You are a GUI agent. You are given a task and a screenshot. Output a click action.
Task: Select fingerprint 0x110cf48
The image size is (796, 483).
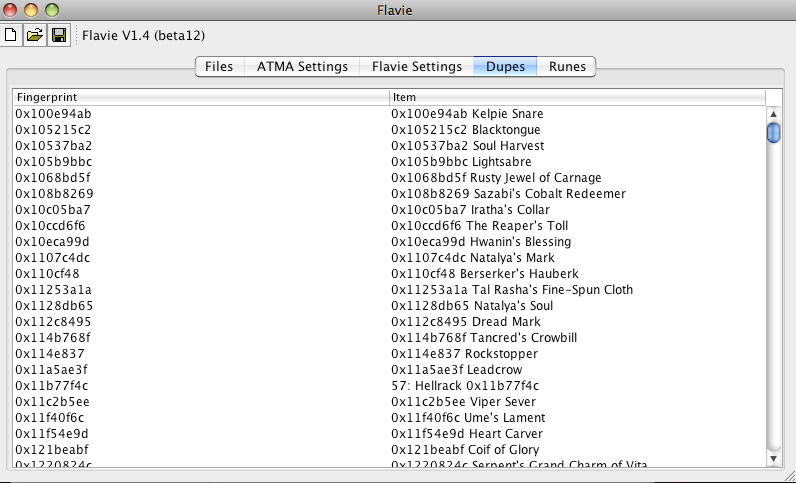(x=47, y=274)
